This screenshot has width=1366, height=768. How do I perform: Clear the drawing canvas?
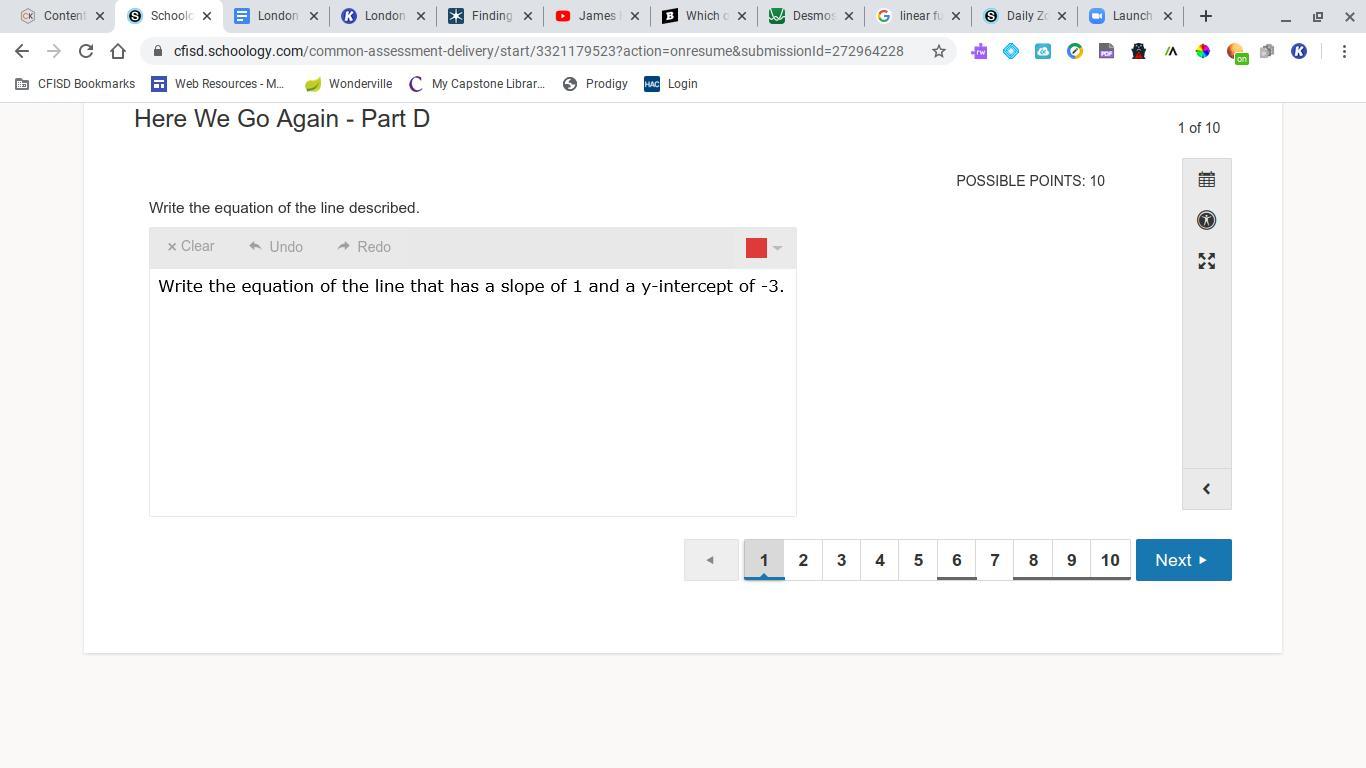(190, 247)
